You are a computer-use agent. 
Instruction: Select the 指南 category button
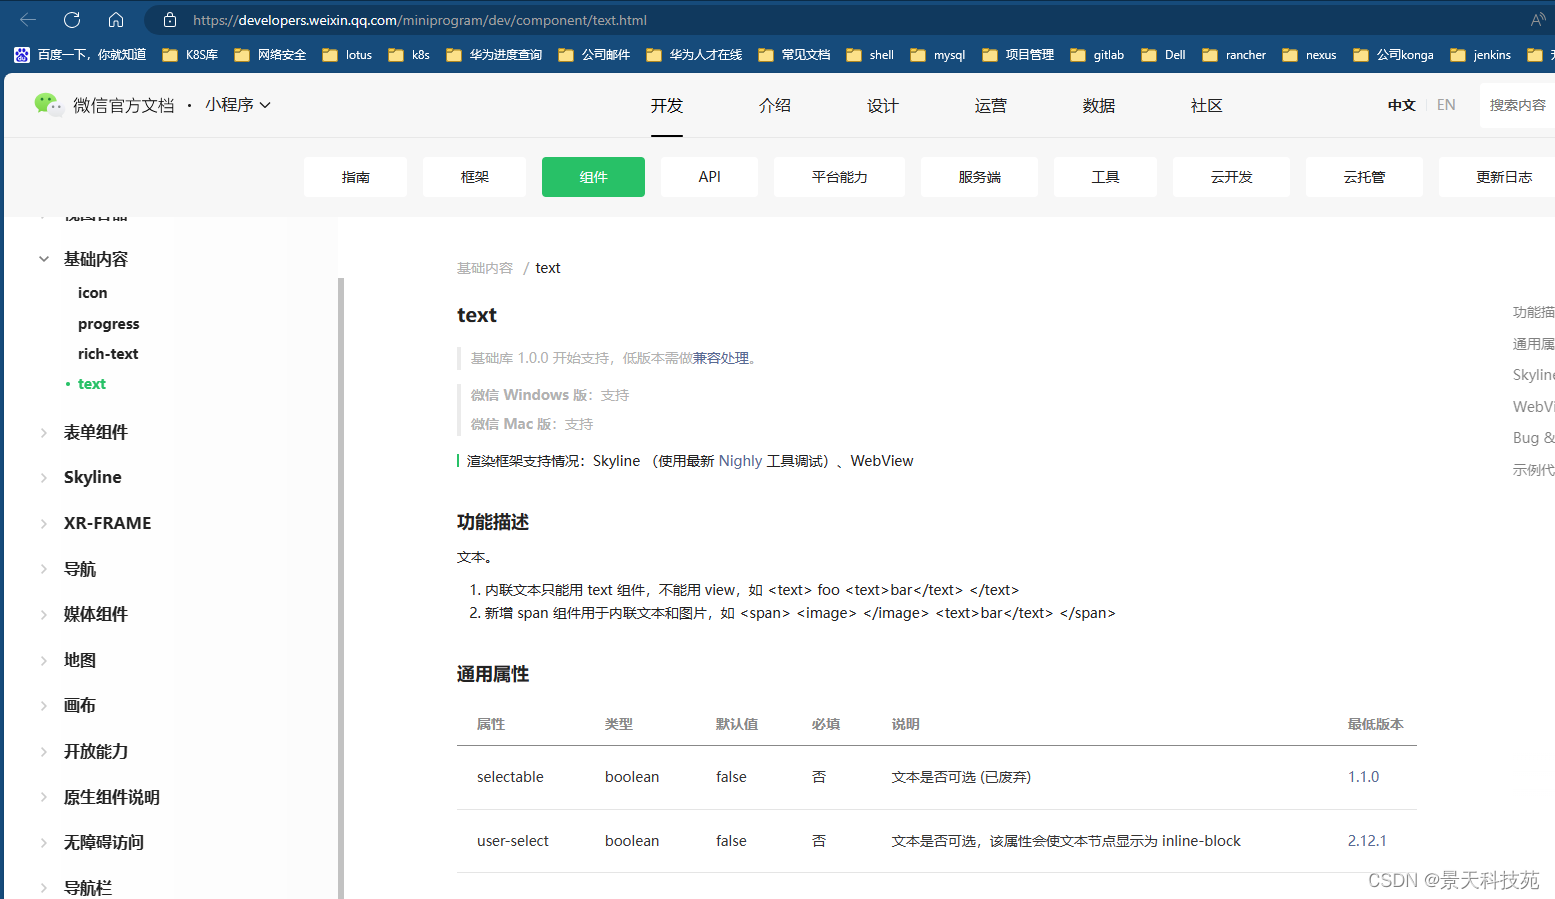coord(356,177)
